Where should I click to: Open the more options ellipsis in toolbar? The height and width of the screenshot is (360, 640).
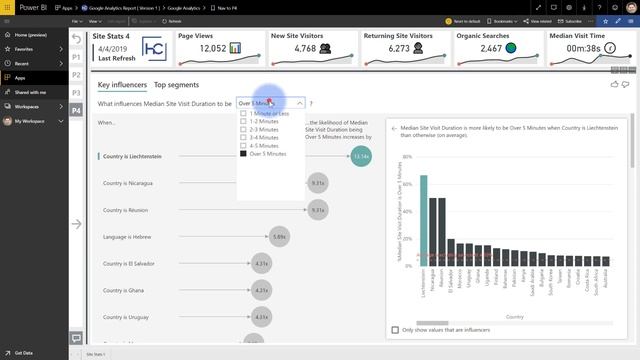590,21
